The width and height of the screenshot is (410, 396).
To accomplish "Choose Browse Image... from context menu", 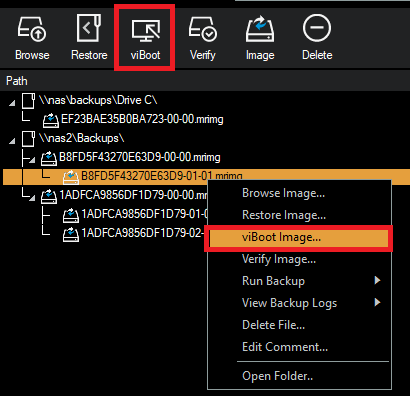I will (x=284, y=193).
